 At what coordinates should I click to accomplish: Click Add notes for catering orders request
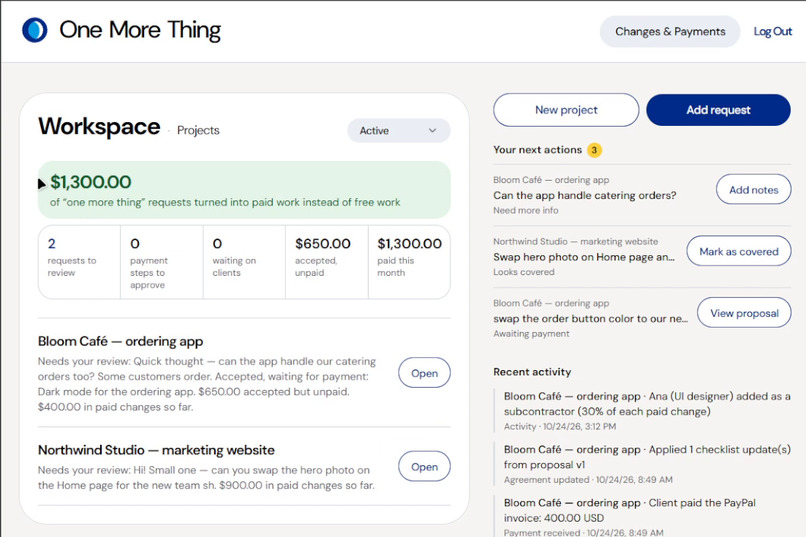pos(754,190)
